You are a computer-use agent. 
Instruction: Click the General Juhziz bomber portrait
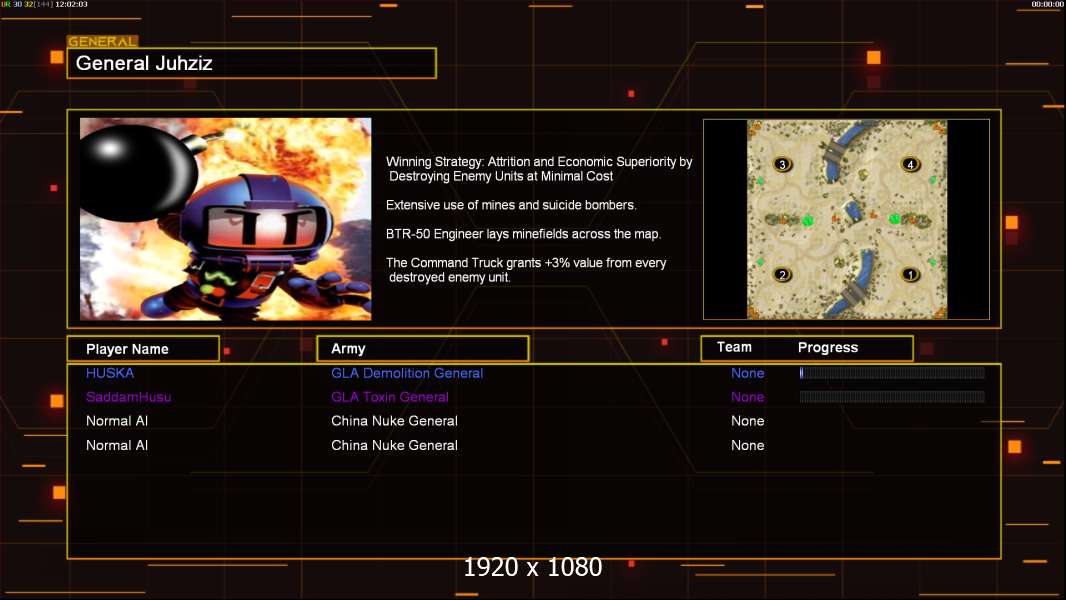(x=226, y=219)
